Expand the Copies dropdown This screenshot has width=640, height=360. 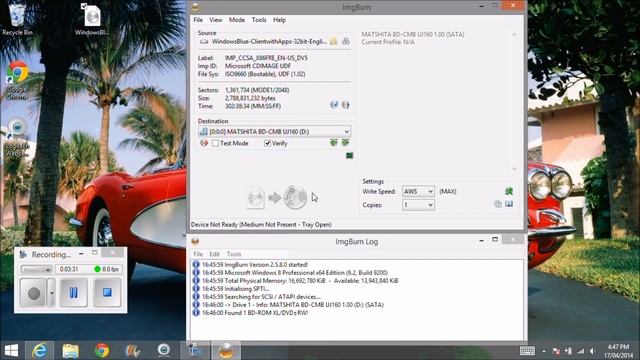[430, 205]
